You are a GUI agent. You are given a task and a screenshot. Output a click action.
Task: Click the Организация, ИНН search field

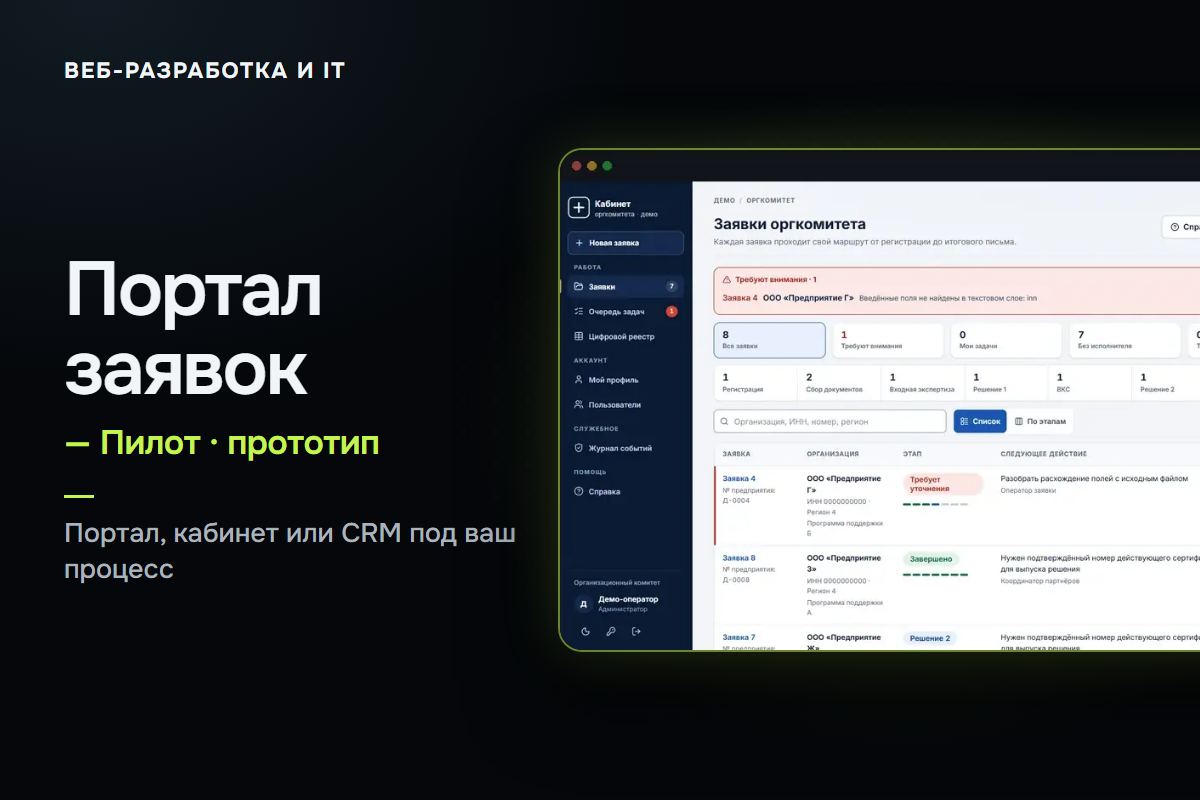click(830, 421)
